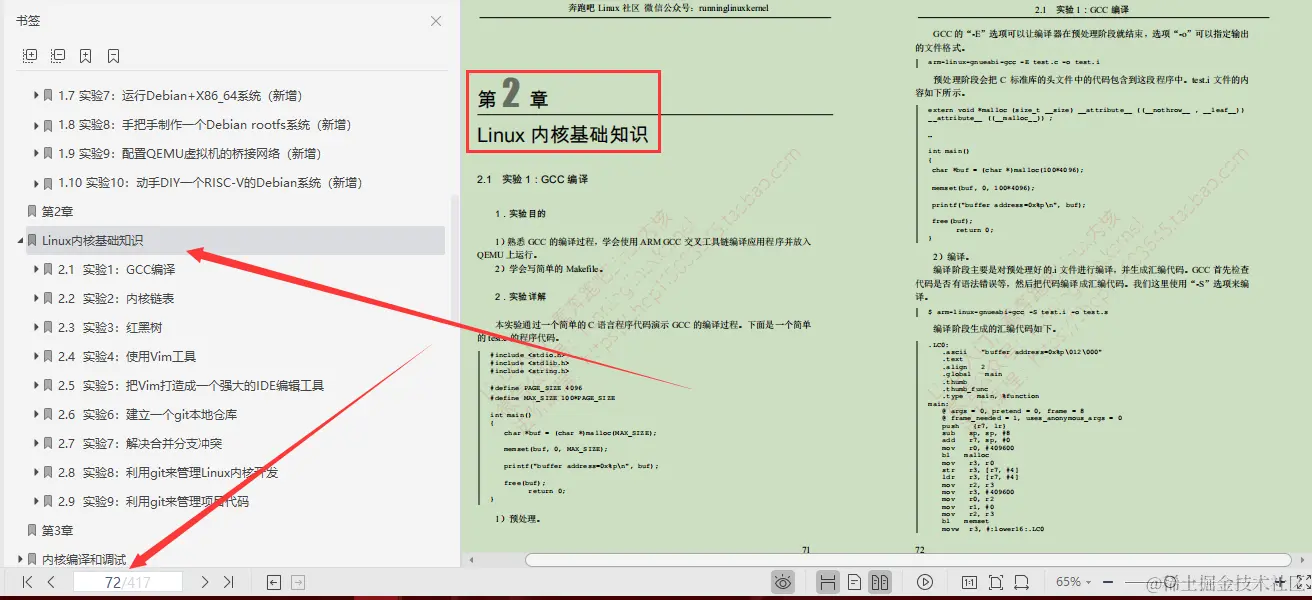Expand the '第3章' bookmark chevron
Screen dimensions: 1312x600
[18, 530]
